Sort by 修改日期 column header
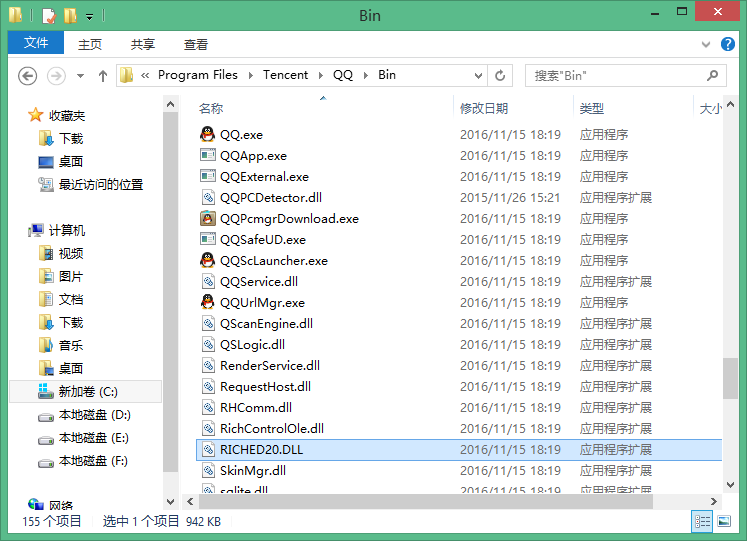This screenshot has height=541, width=747. point(513,109)
